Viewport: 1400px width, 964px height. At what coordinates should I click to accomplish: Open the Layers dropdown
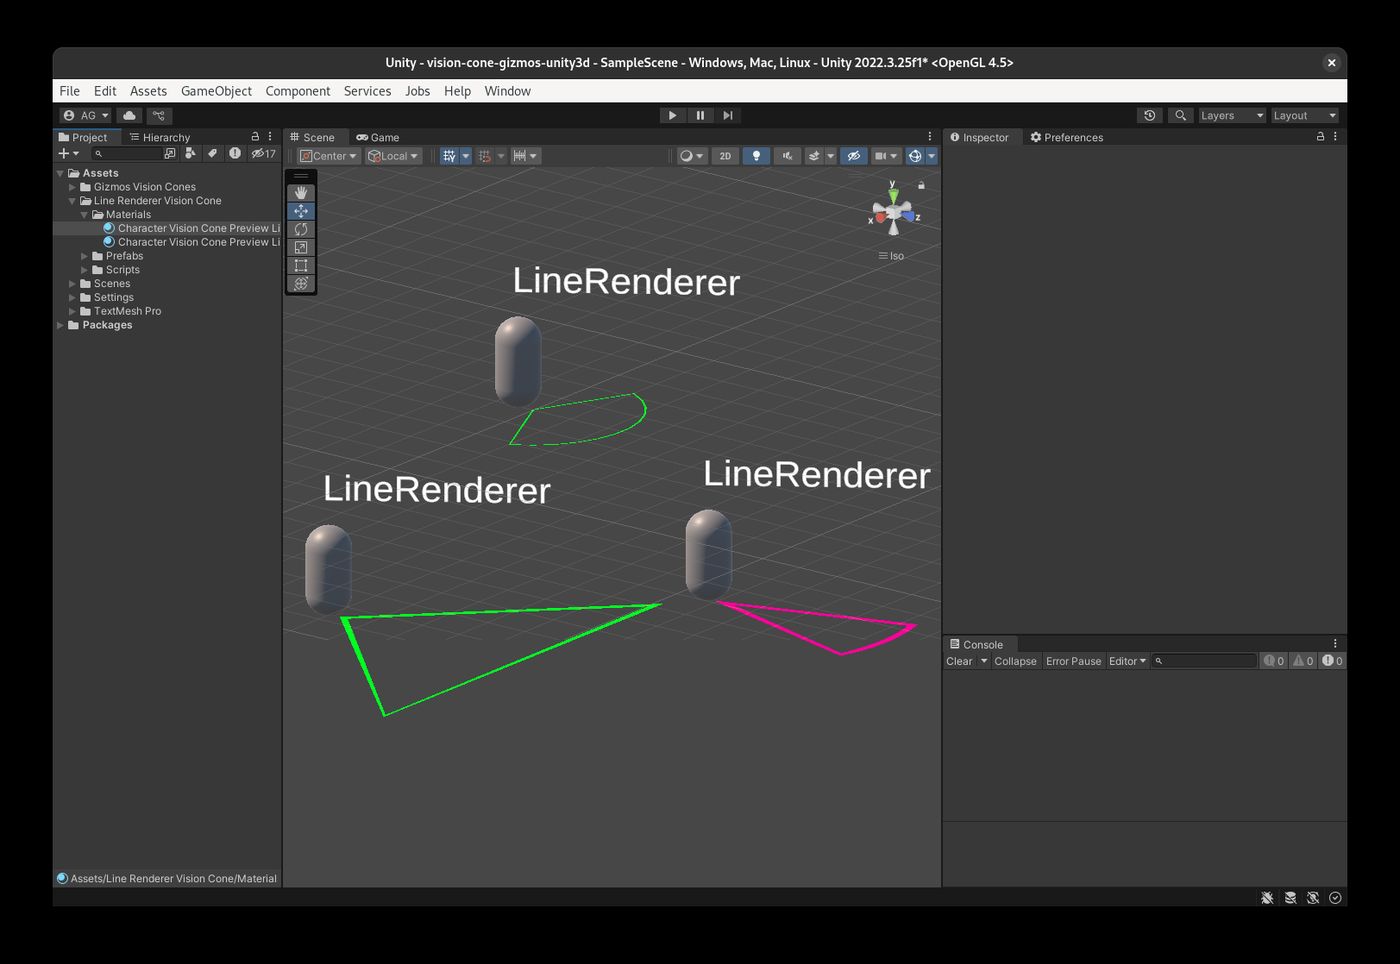coord(1232,115)
